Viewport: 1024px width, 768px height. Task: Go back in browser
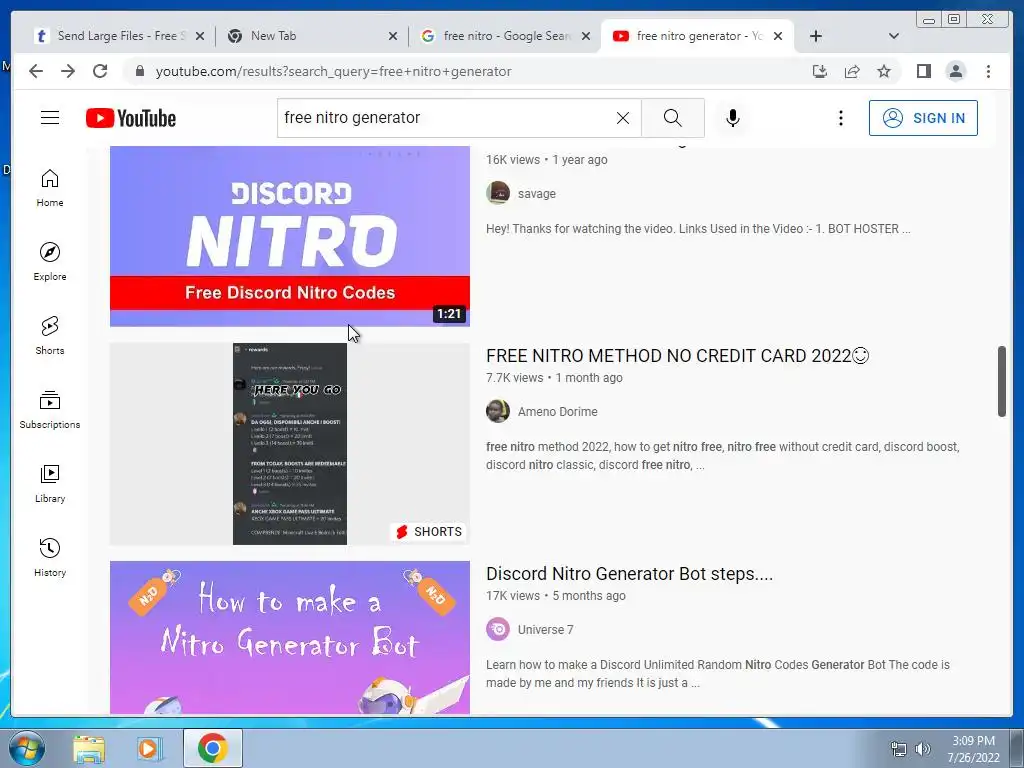[x=36, y=71]
